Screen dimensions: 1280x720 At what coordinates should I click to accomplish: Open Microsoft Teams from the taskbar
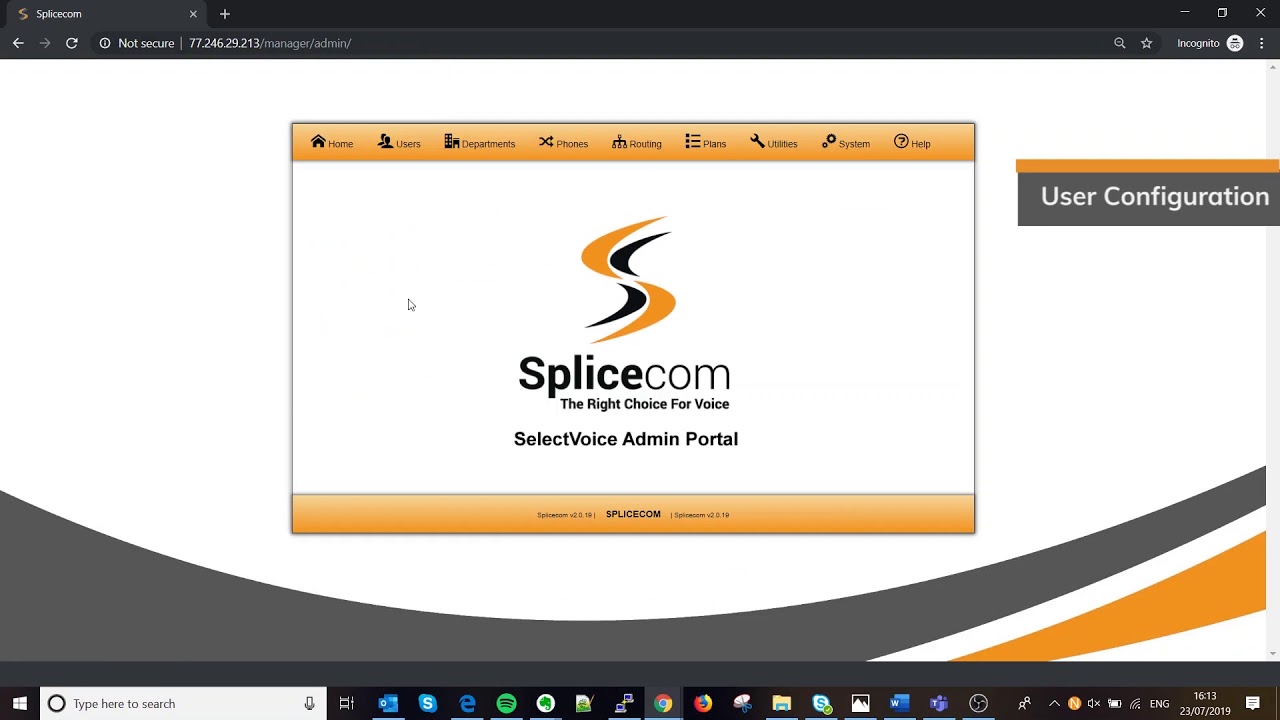(938, 703)
